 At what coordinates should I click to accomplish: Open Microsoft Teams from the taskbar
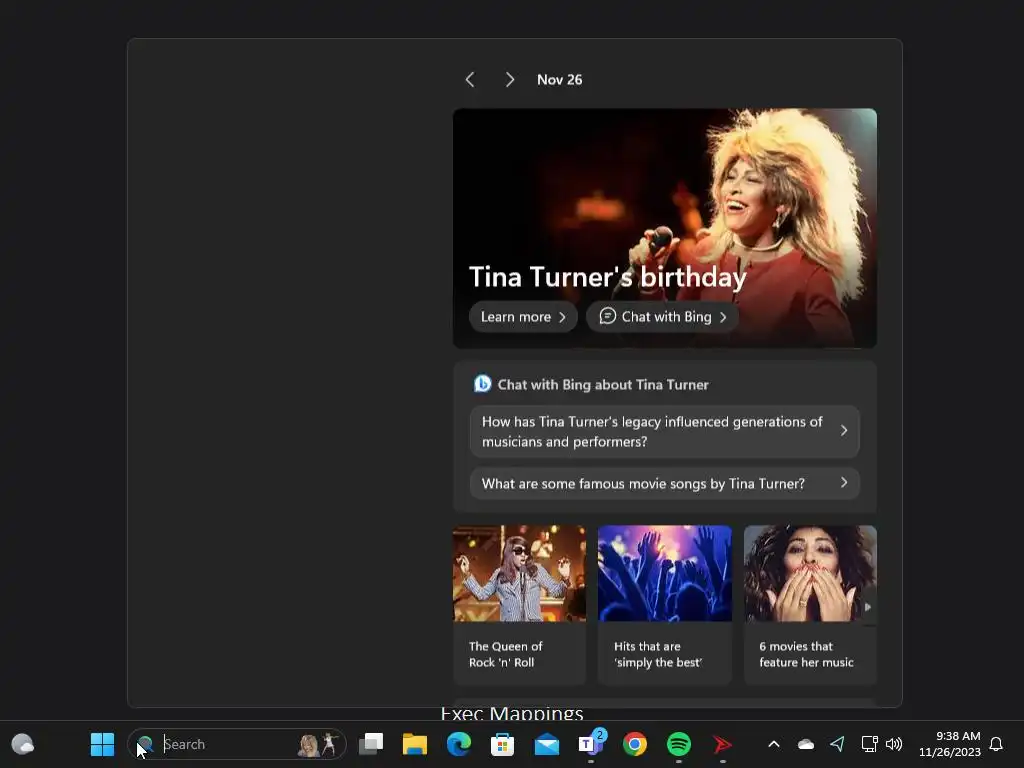coord(591,744)
